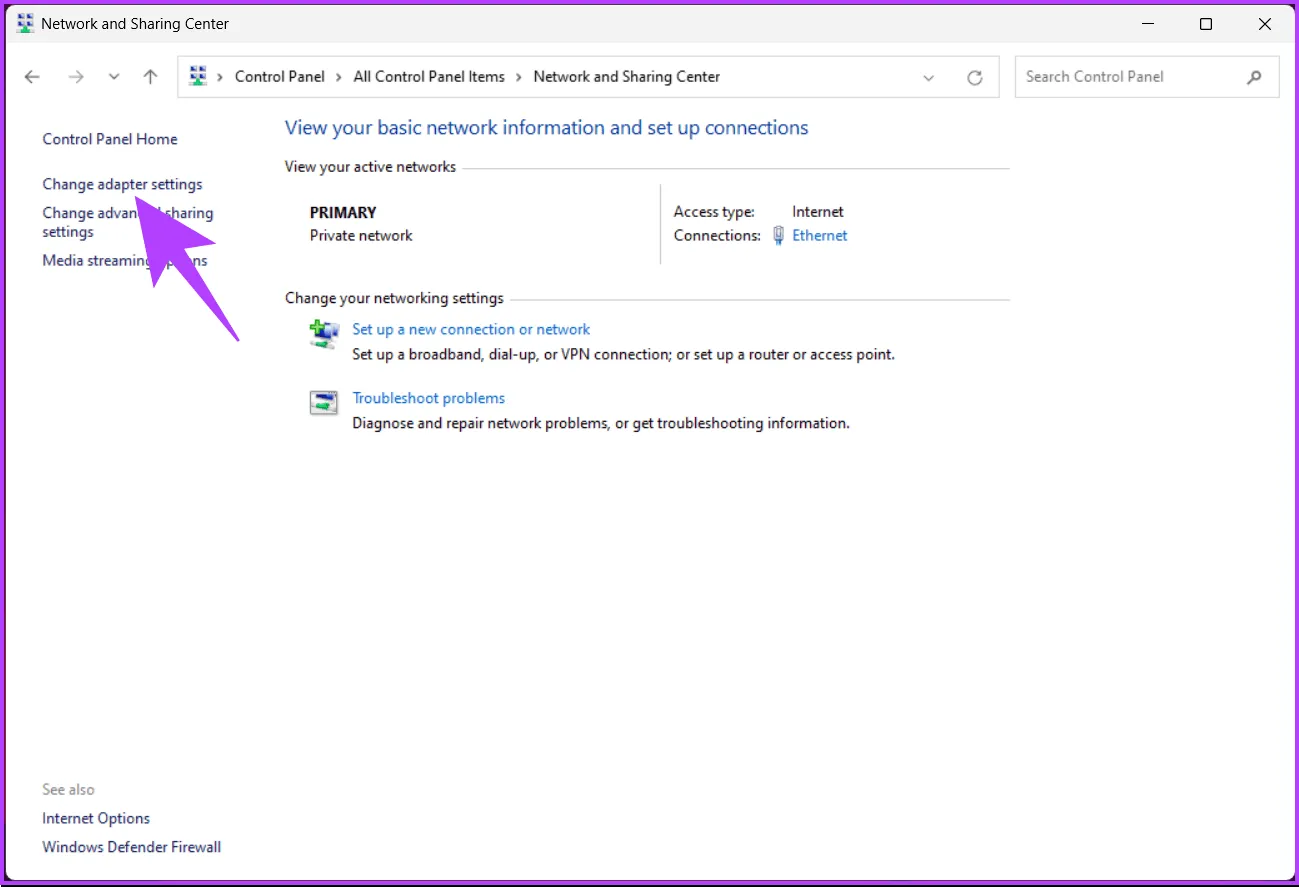Viewport: 1299px width, 887px height.
Task: Click the Back navigation arrow
Action: click(32, 77)
